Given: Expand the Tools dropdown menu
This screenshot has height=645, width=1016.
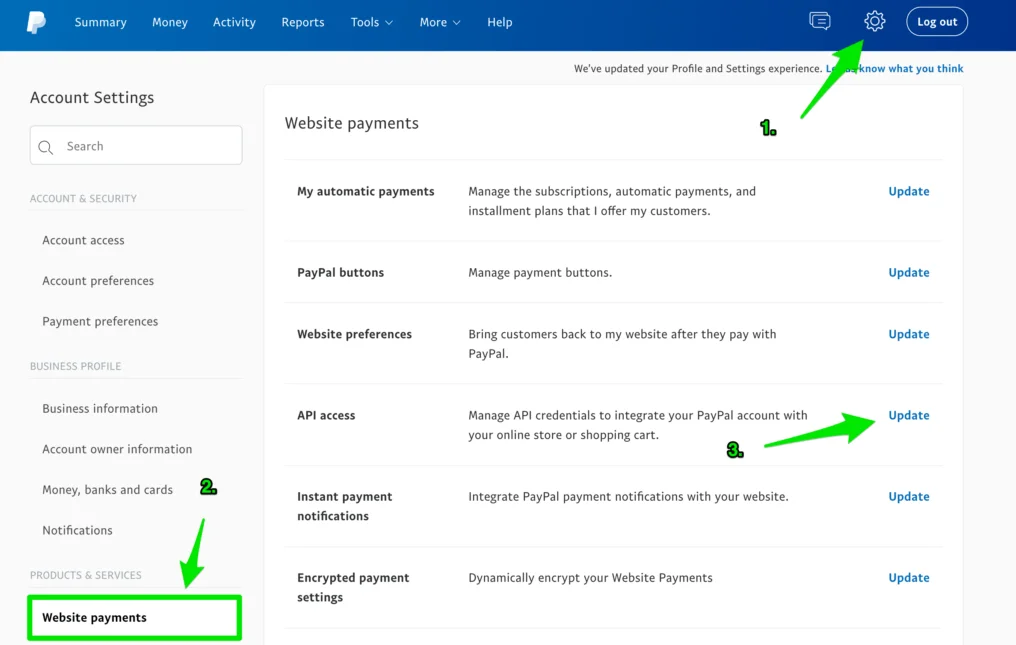Looking at the screenshot, I should pyautogui.click(x=371, y=22).
